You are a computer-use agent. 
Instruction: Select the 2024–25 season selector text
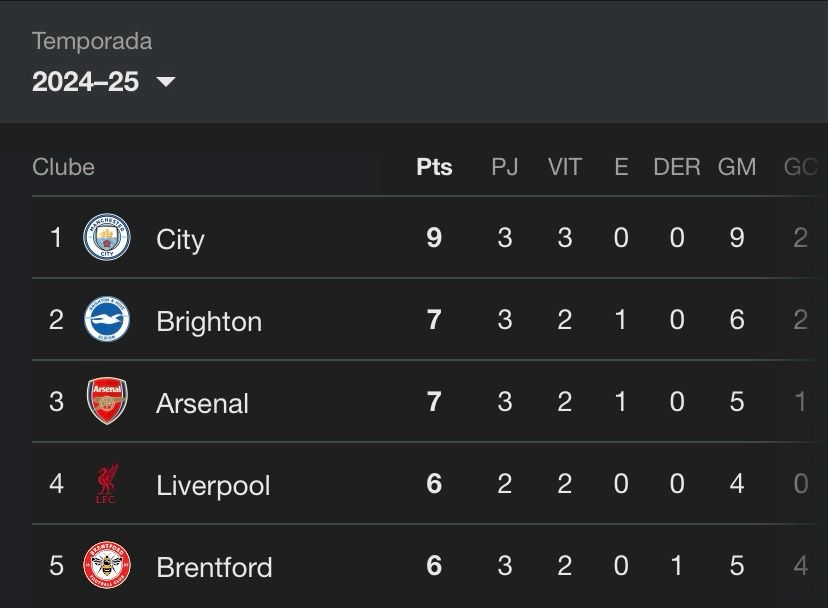point(85,82)
